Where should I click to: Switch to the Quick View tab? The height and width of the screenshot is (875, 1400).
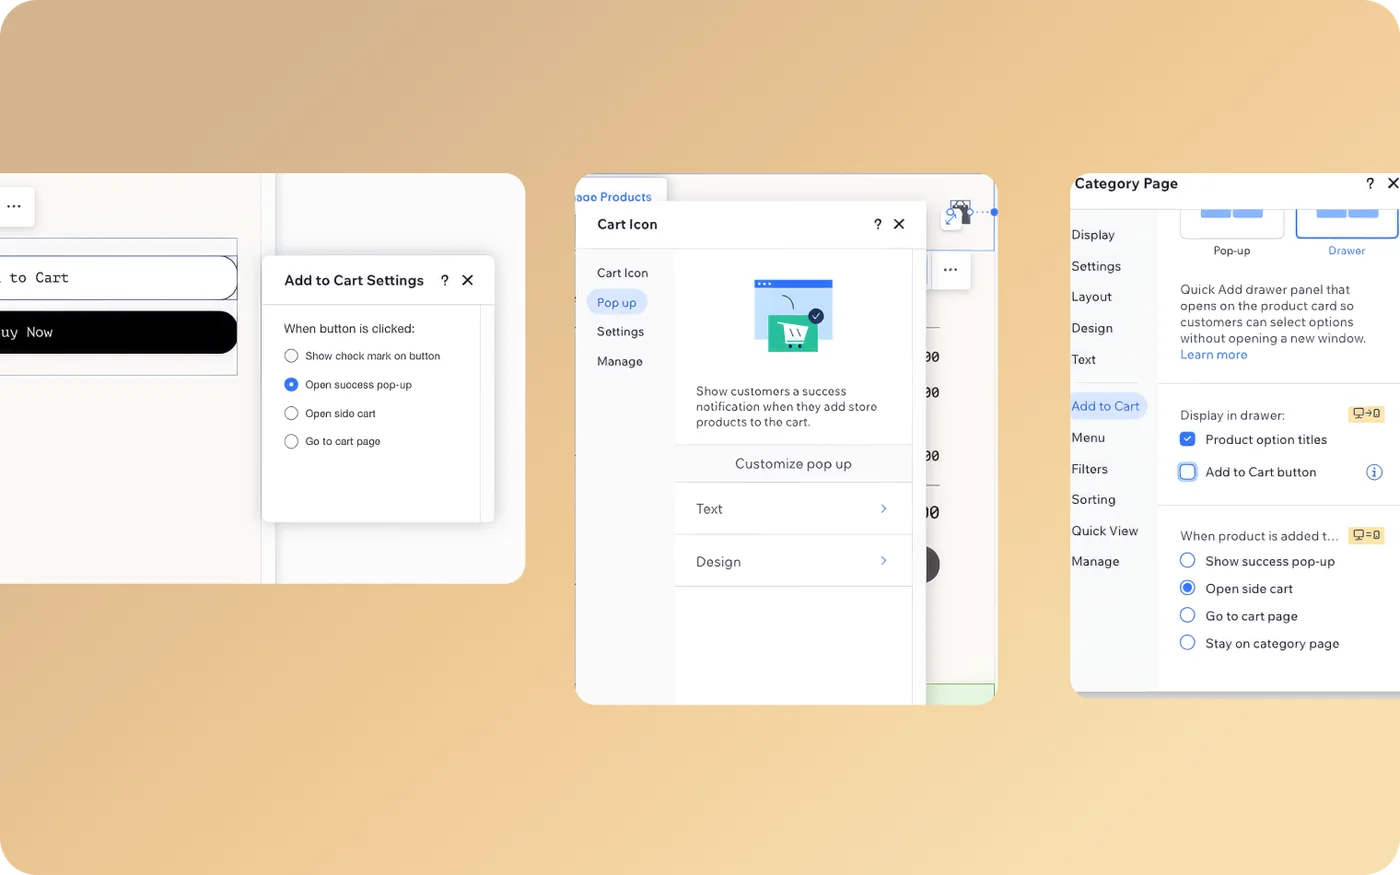1105,531
